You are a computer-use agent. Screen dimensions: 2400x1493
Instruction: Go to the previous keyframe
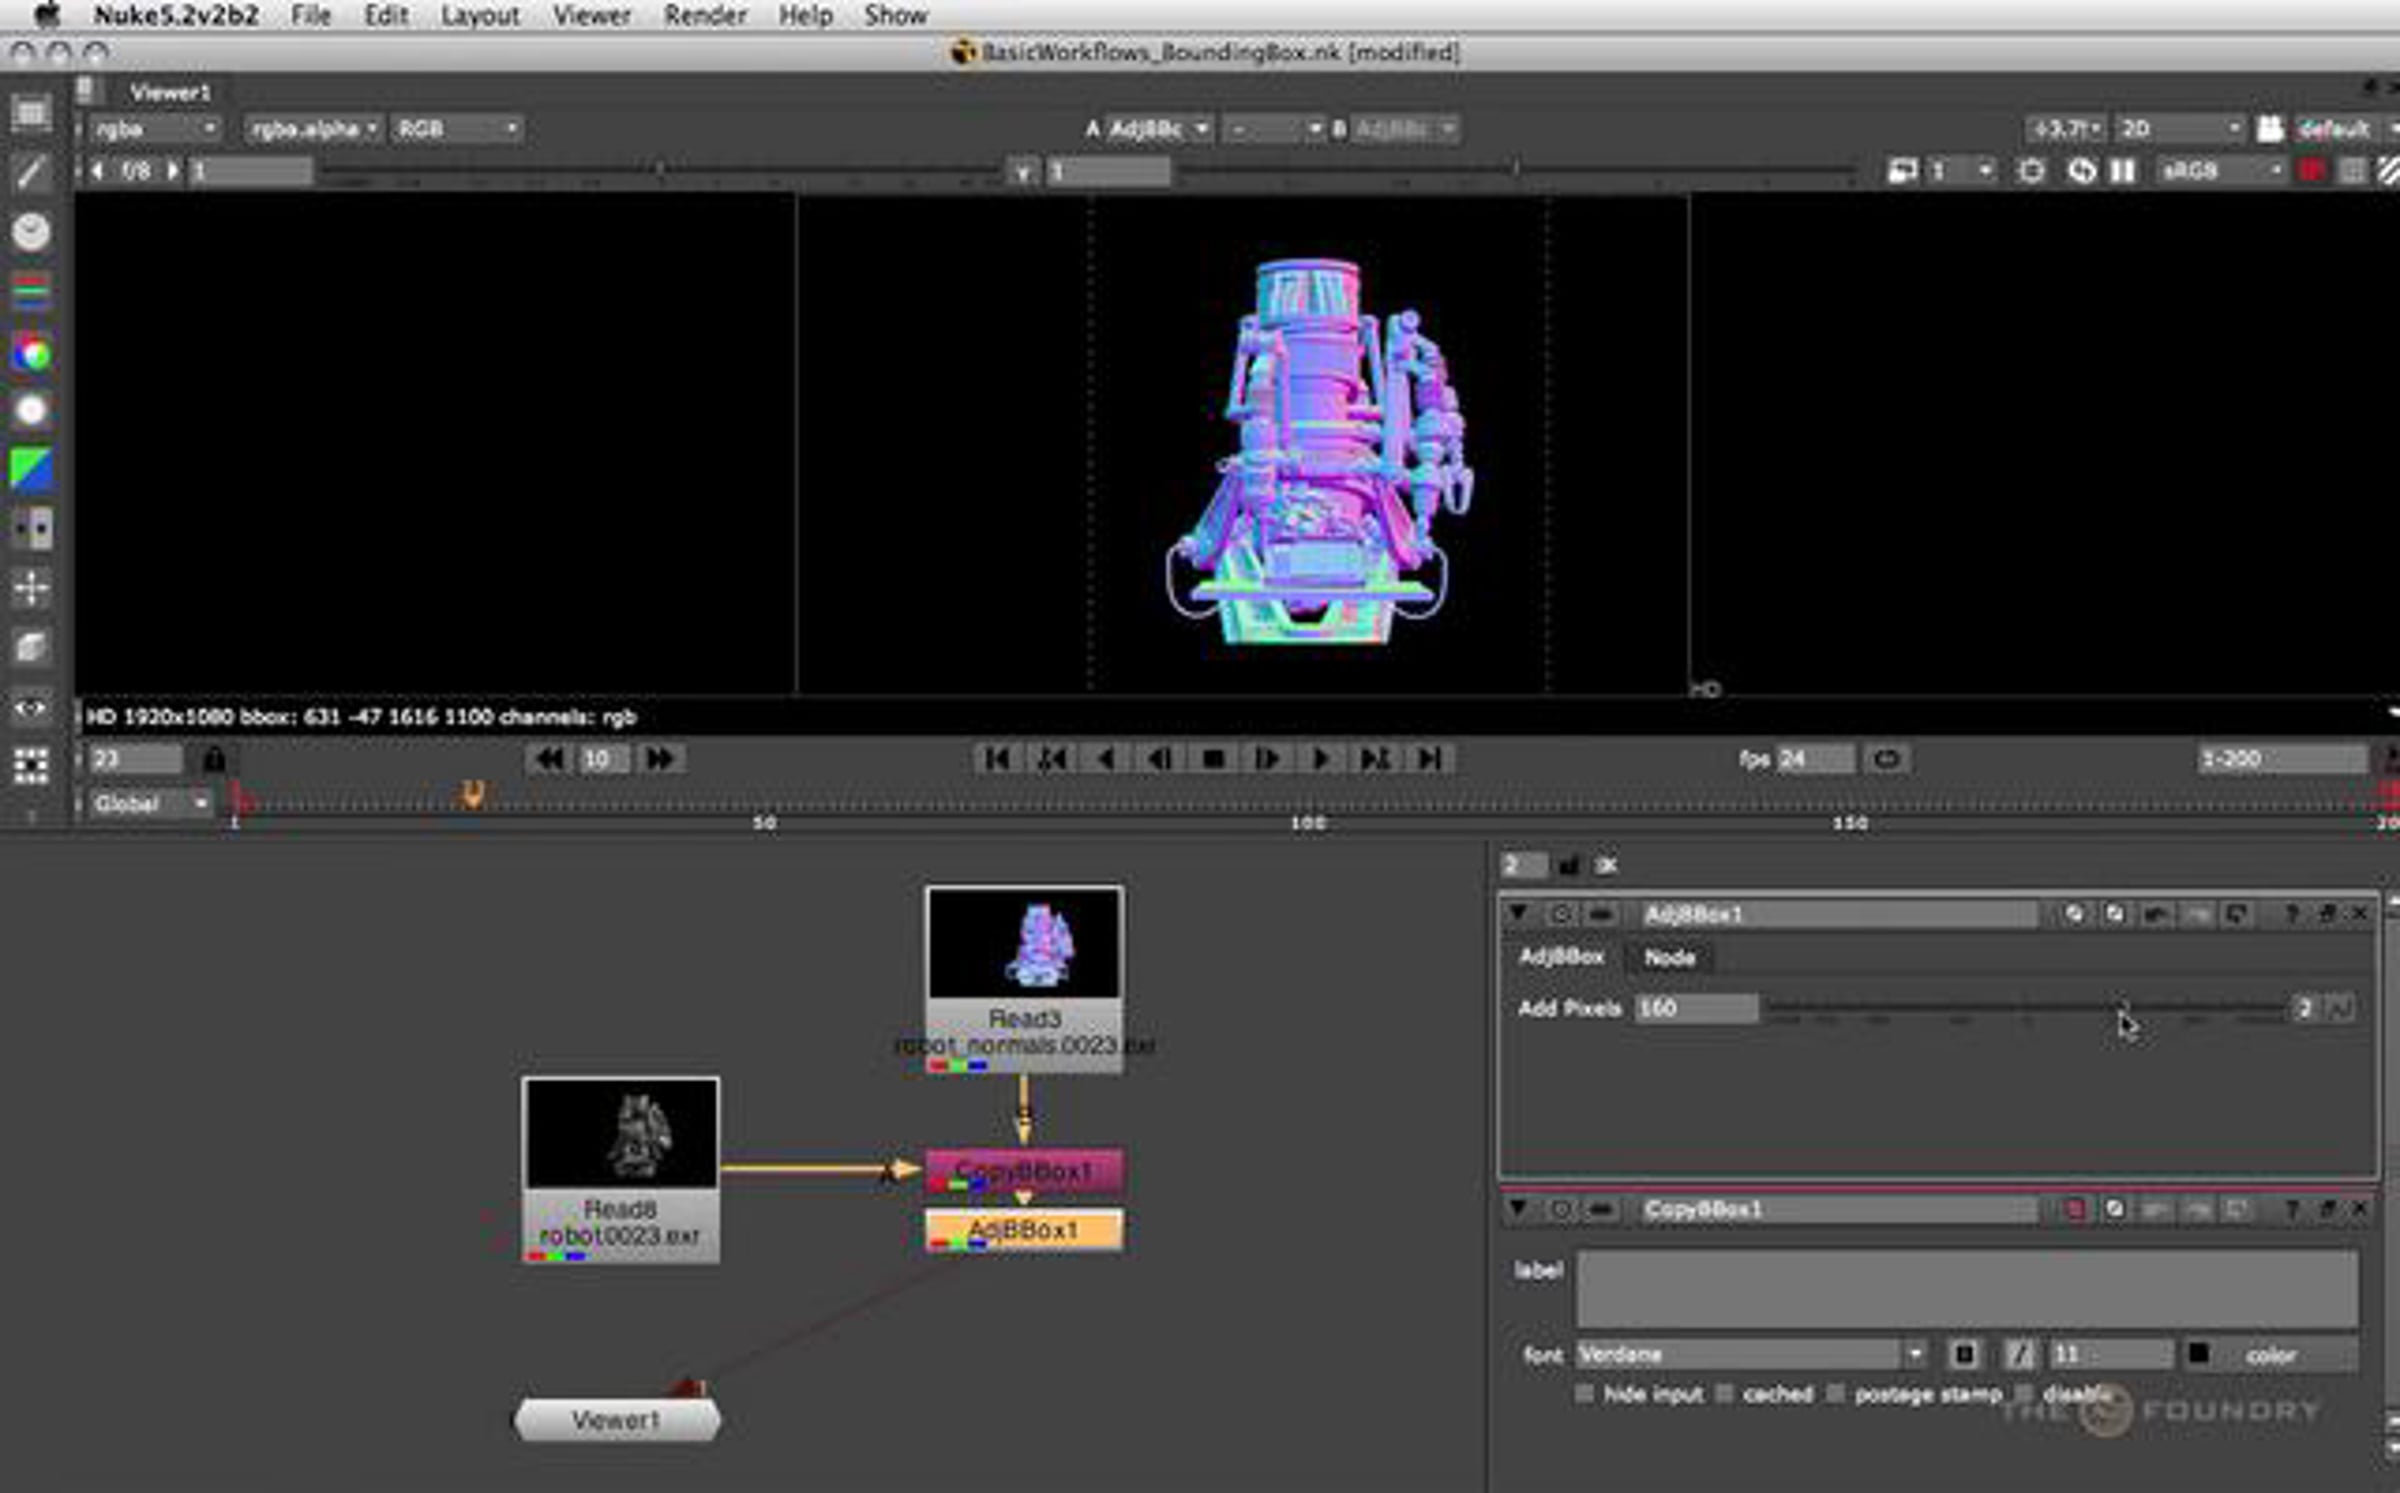1051,759
